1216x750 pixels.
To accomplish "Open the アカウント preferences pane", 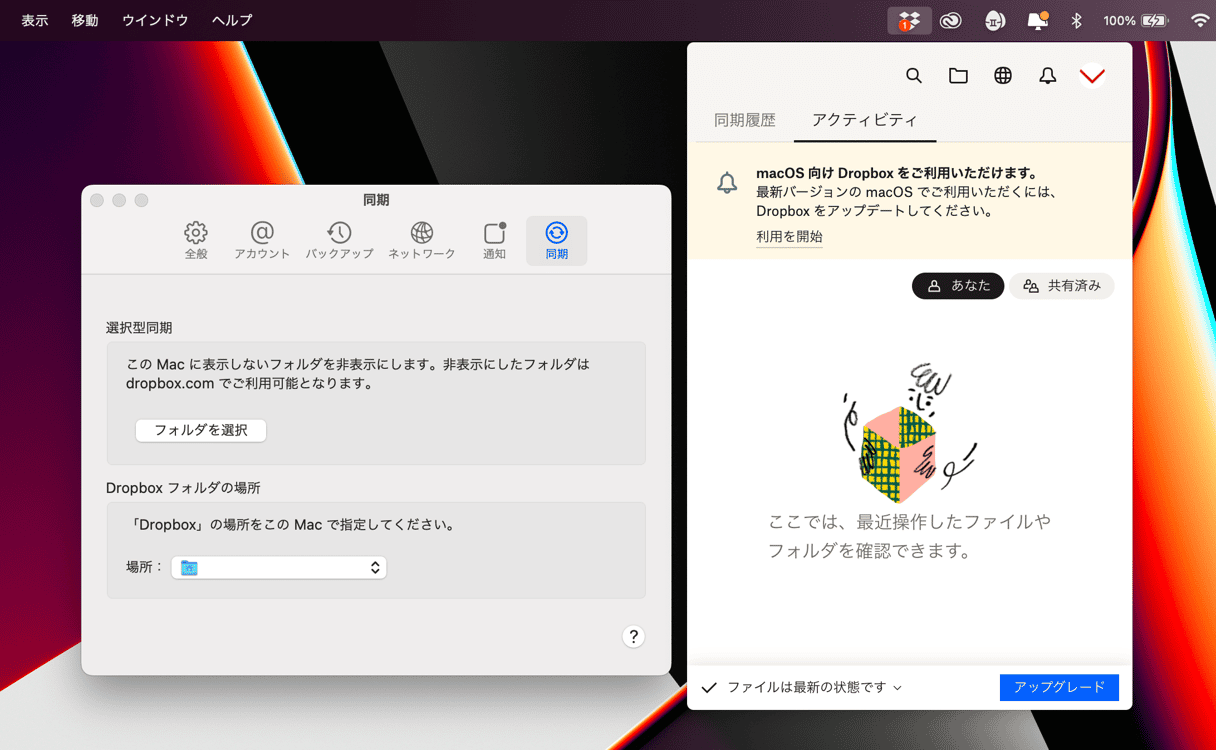I will tap(262, 241).
